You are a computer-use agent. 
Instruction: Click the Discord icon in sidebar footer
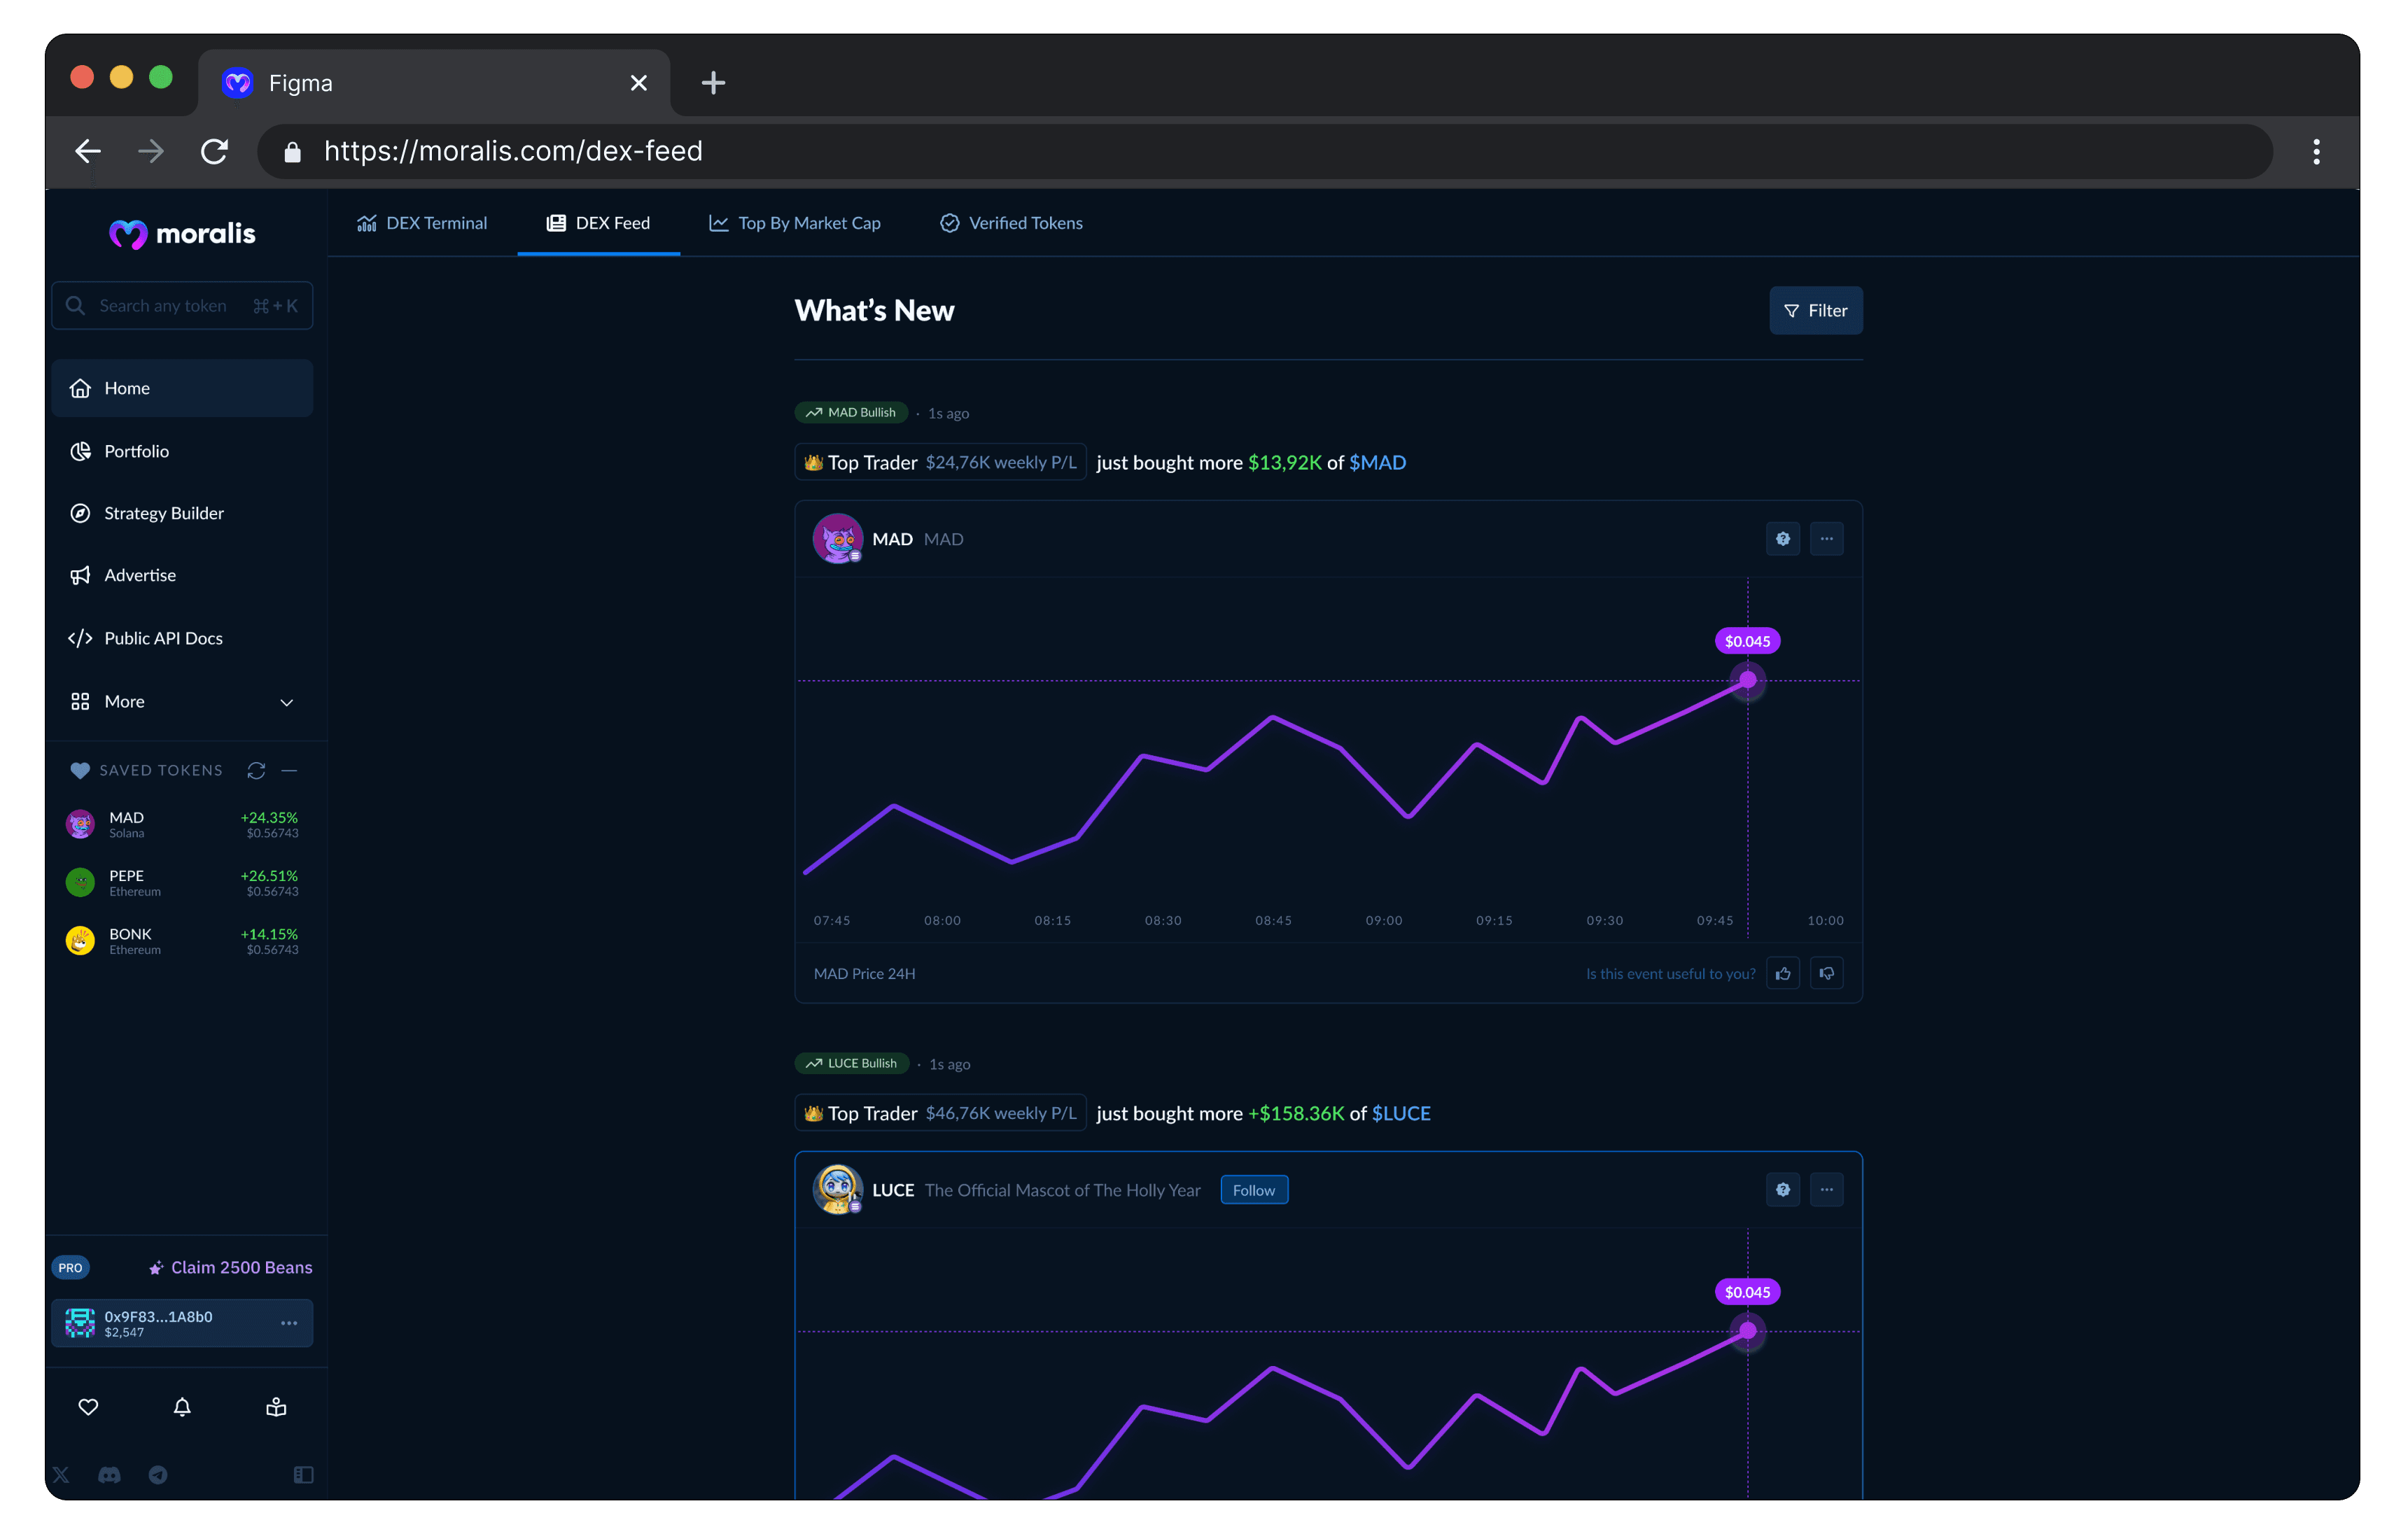[109, 1475]
